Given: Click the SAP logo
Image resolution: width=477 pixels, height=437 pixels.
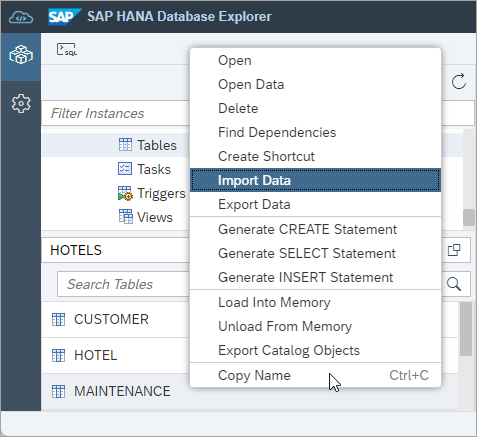Looking at the screenshot, I should [x=65, y=17].
